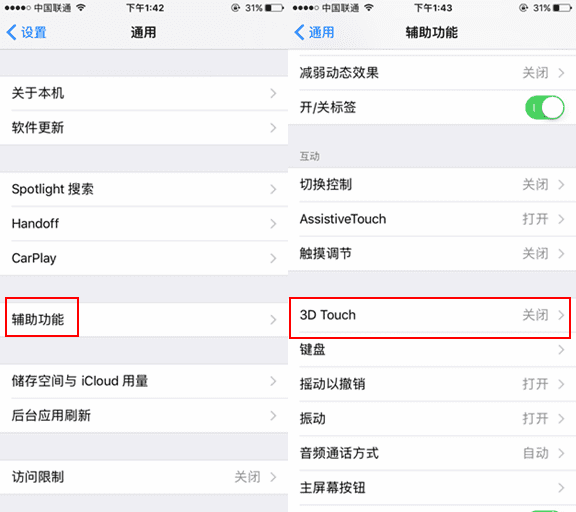Open the 软件更新 menu item
Viewport: 576px width, 512px height.
pos(144,128)
